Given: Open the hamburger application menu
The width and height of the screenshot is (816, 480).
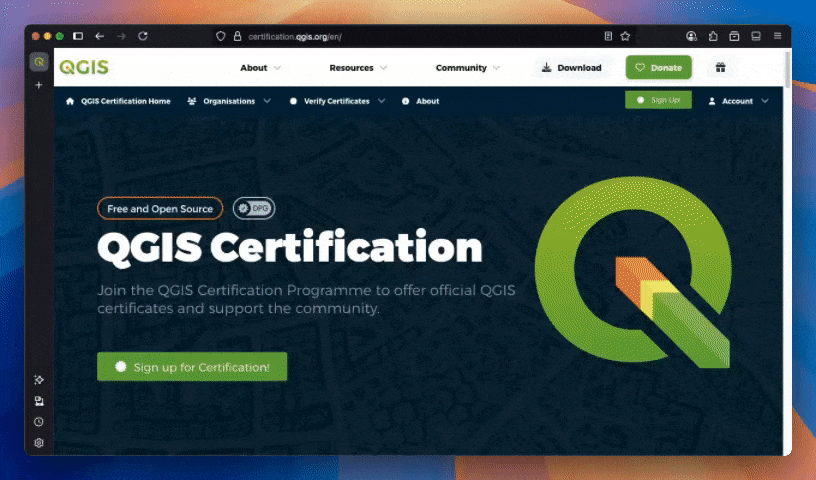Looking at the screenshot, I should 777,36.
